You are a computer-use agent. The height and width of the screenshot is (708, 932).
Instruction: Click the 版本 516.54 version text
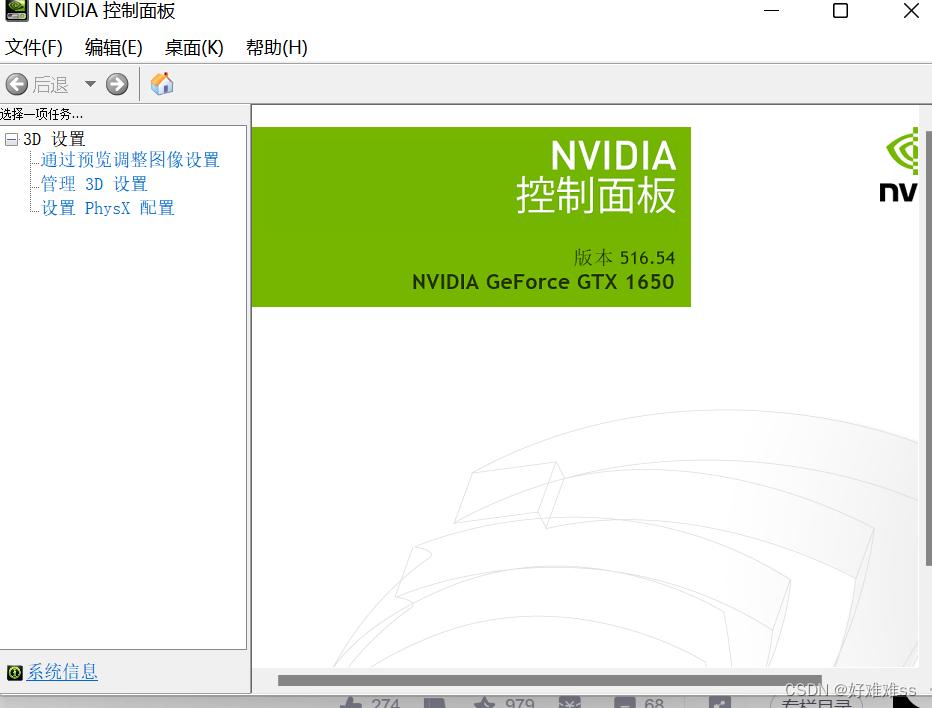coord(624,257)
